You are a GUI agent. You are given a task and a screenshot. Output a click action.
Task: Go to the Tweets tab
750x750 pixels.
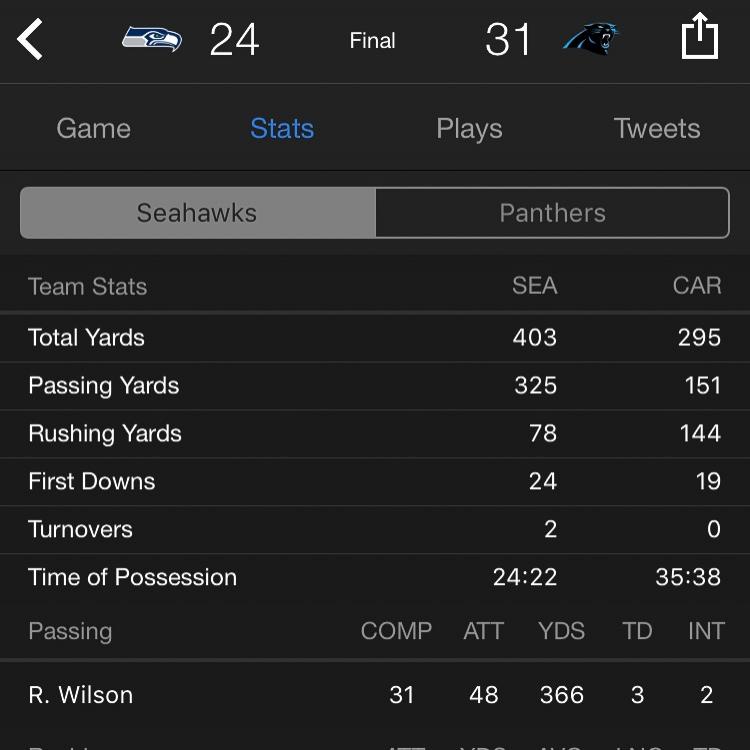(x=657, y=128)
